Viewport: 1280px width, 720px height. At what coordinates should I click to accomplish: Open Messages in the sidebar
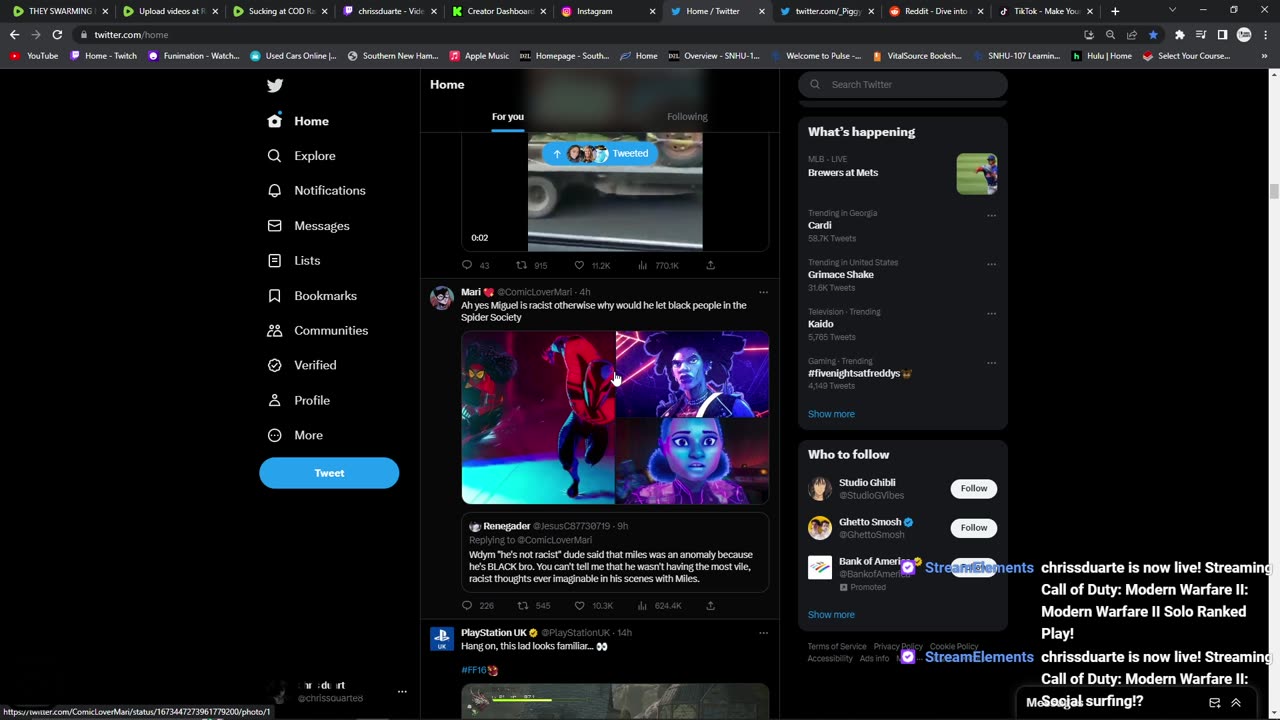tap(308, 226)
